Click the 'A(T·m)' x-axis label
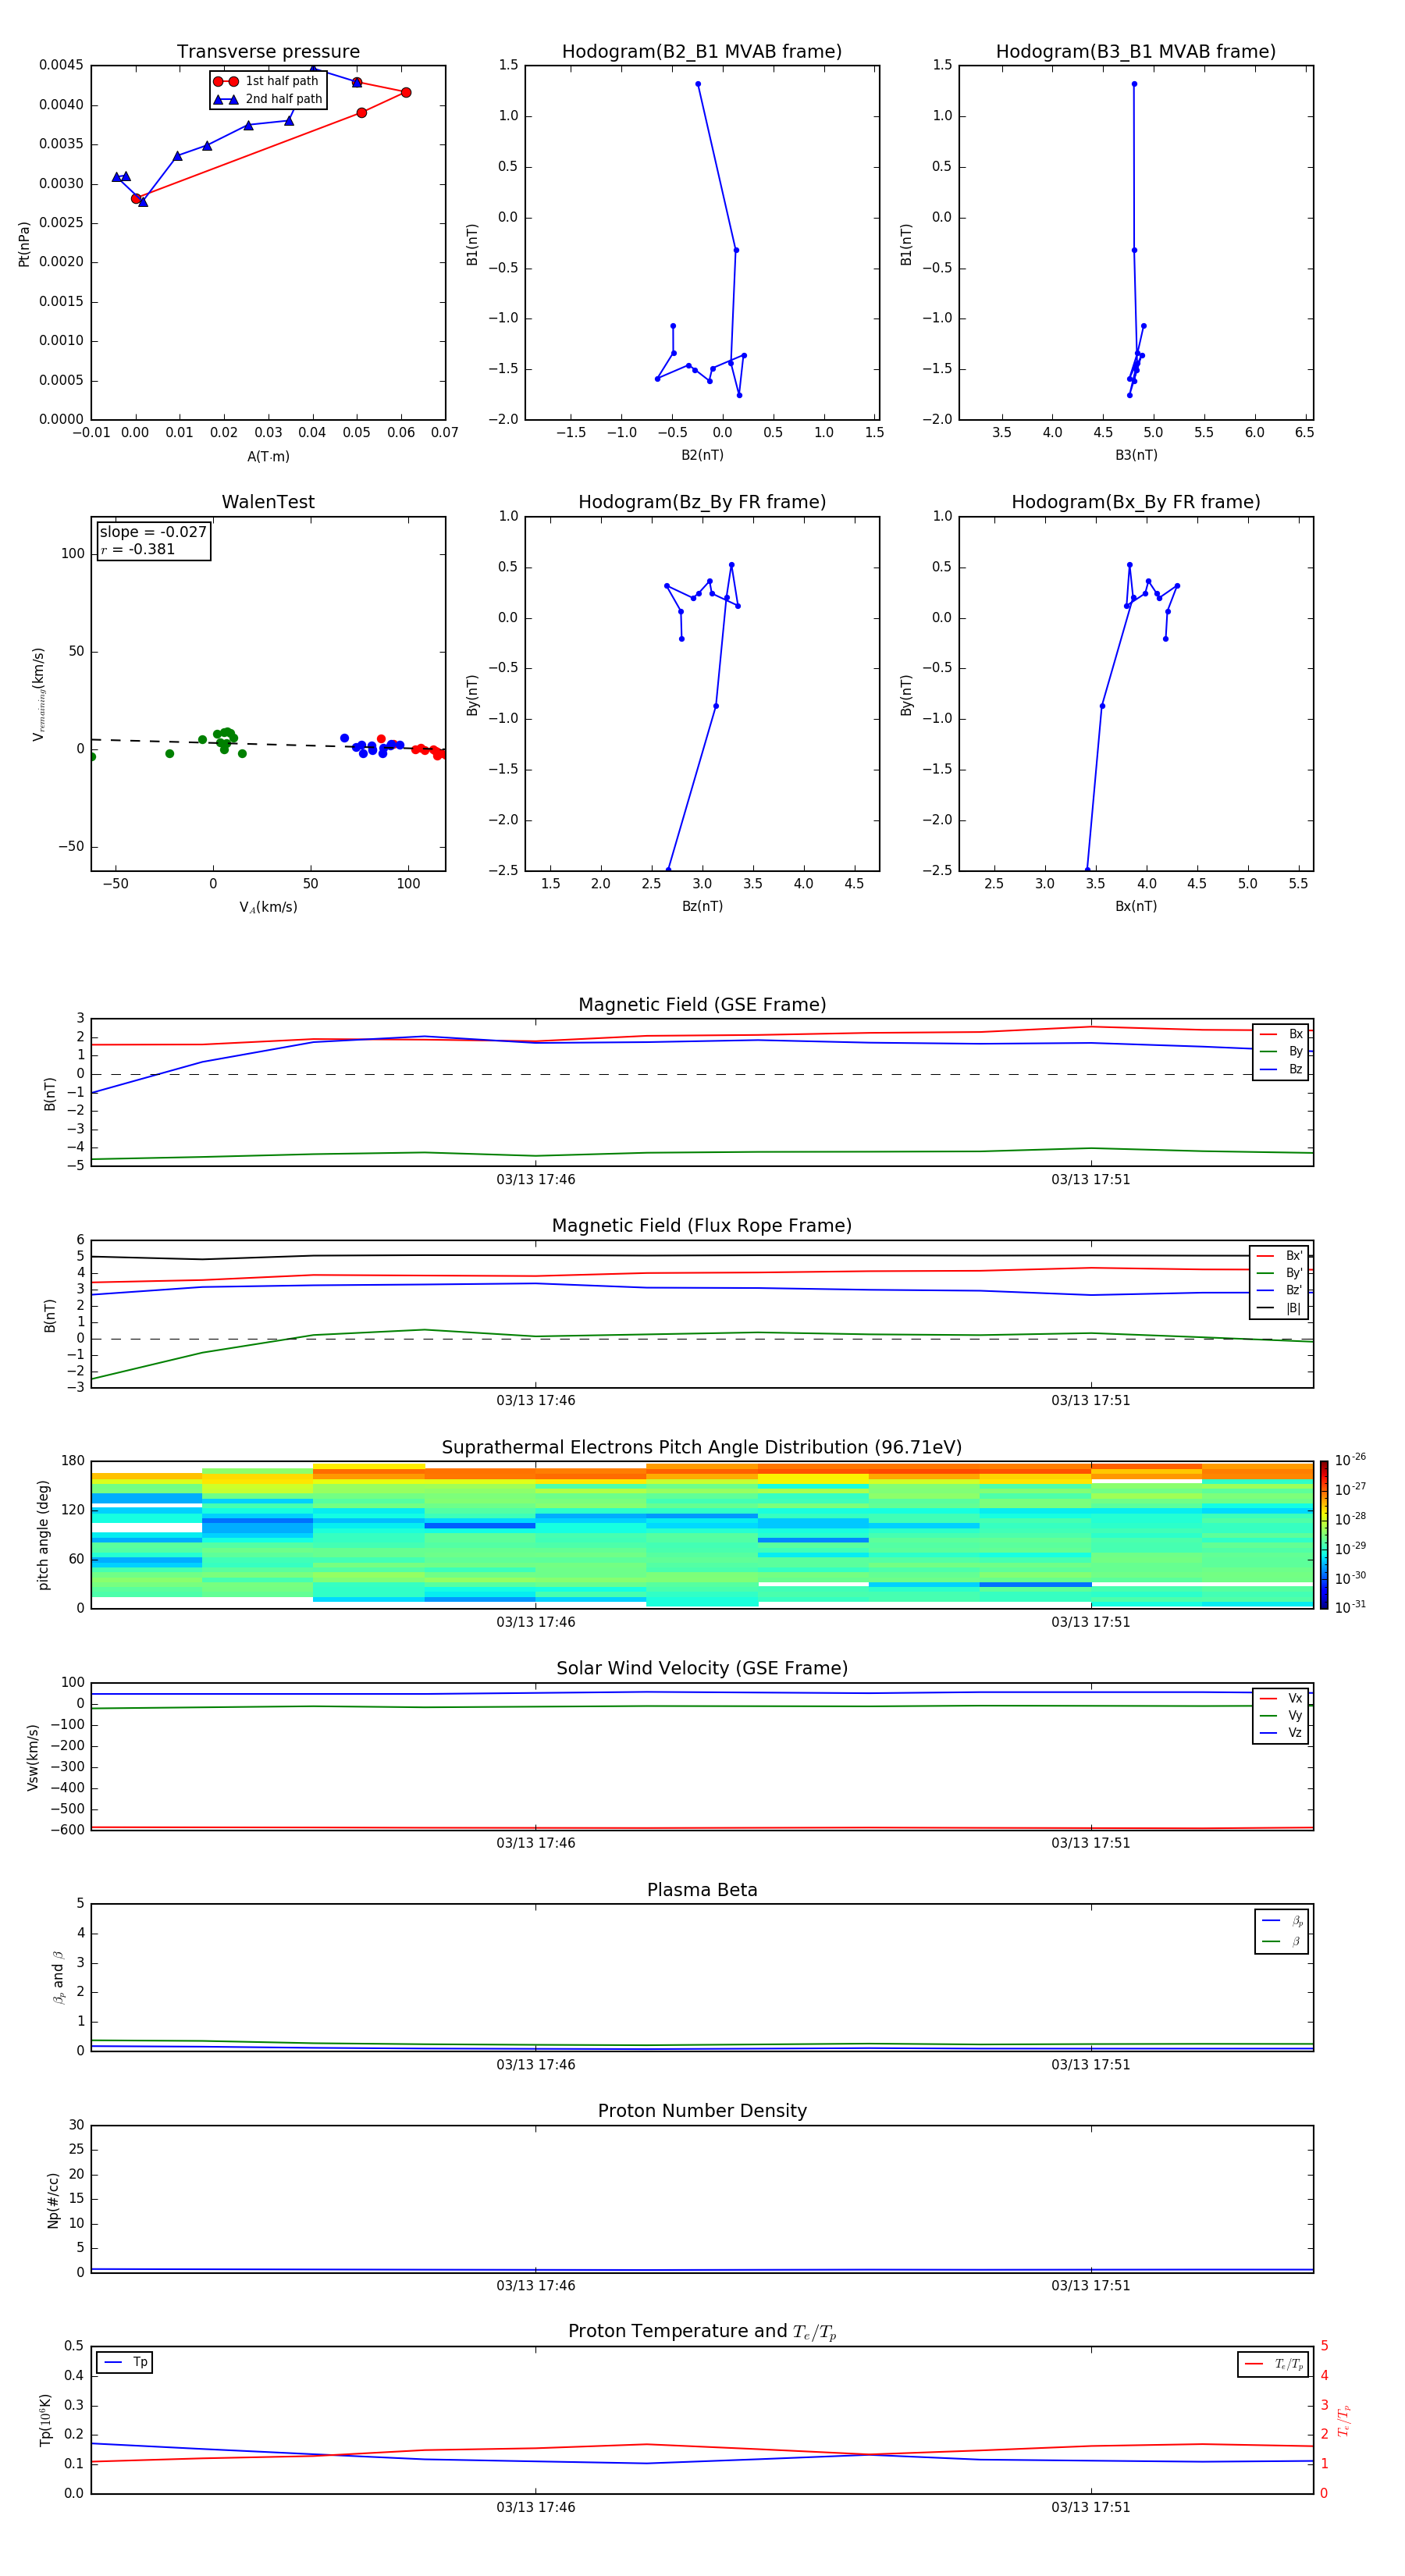Viewport: 1405px width, 2576px height. pyautogui.click(x=268, y=457)
